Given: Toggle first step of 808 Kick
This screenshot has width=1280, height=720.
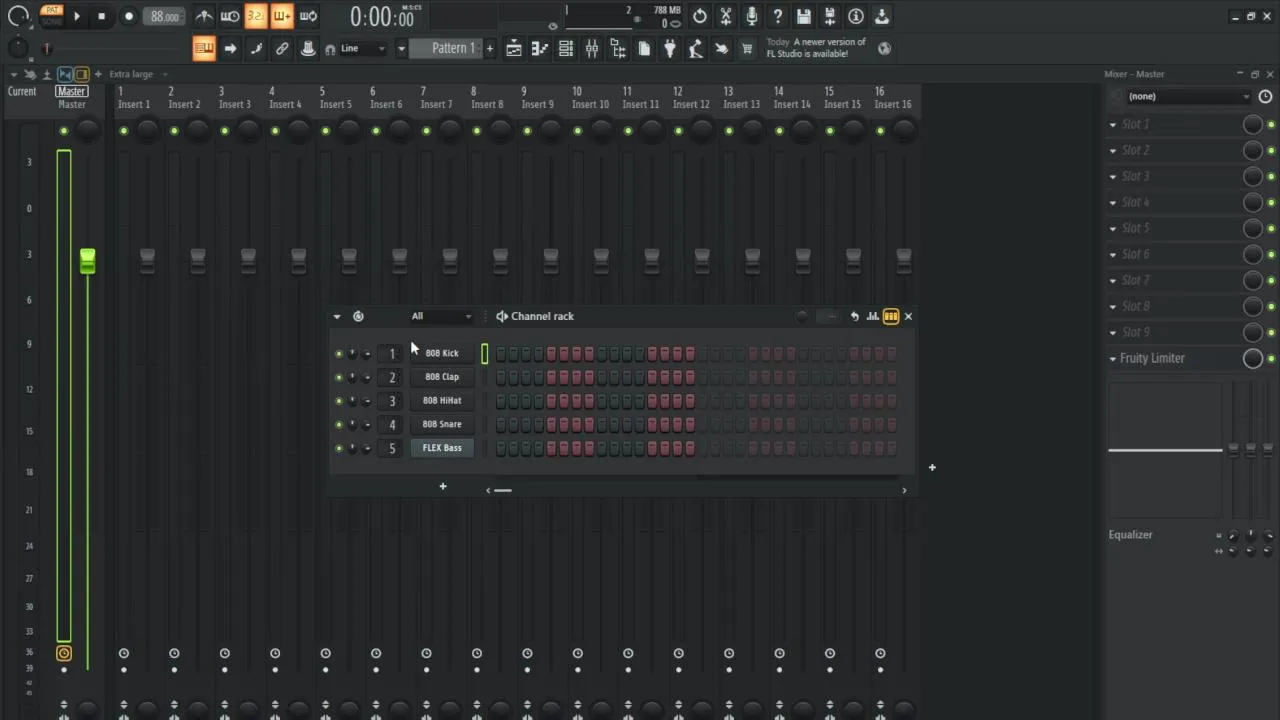Looking at the screenshot, I should pyautogui.click(x=501, y=353).
